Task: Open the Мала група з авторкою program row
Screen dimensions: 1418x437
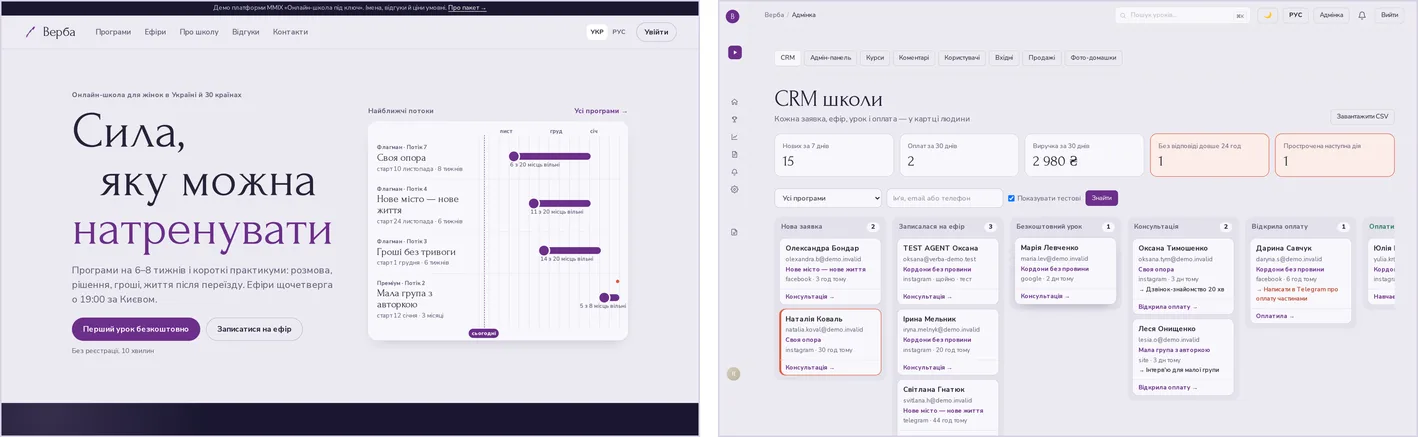Action: tap(497, 300)
